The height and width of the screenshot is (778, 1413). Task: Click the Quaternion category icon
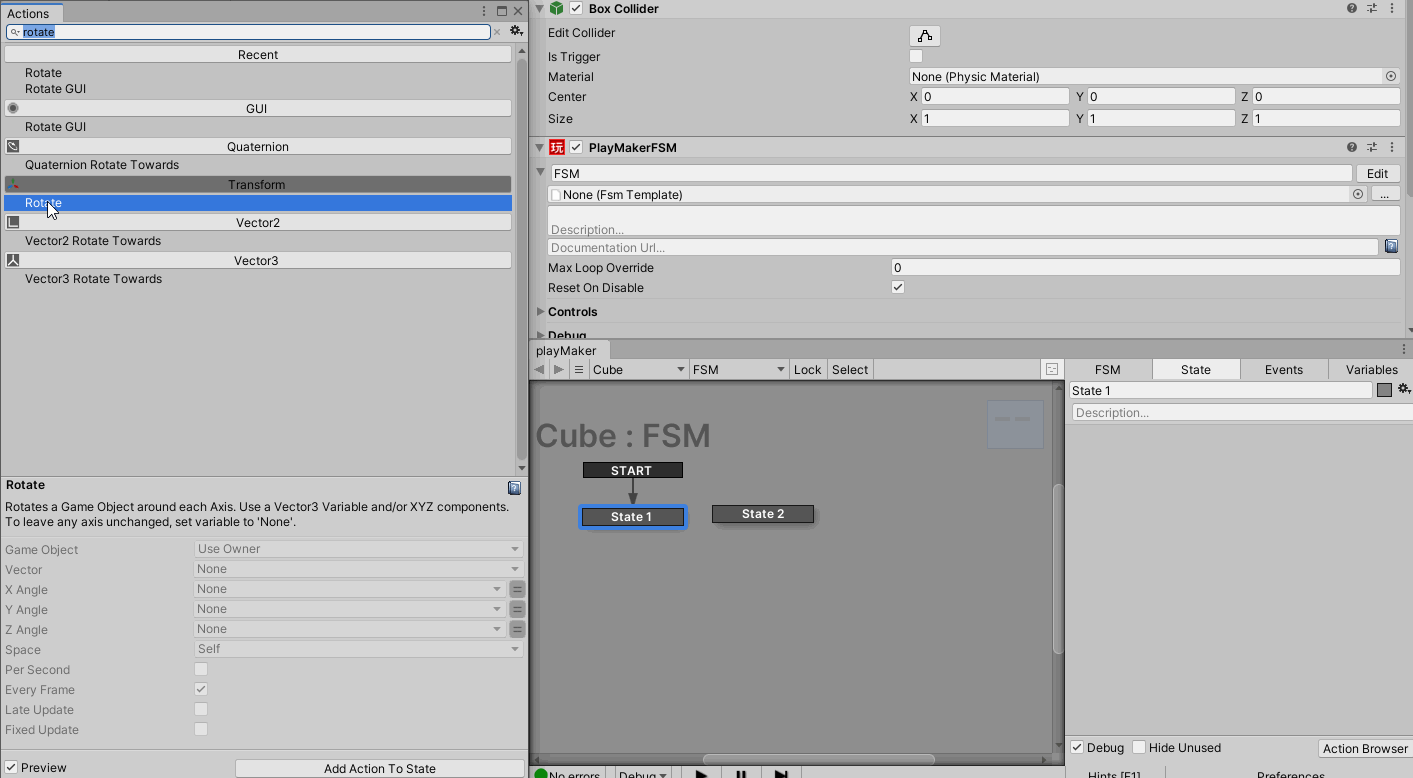tap(13, 146)
